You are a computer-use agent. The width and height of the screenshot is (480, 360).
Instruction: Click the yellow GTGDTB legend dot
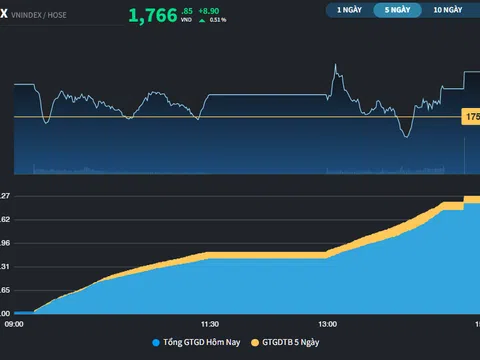click(255, 343)
